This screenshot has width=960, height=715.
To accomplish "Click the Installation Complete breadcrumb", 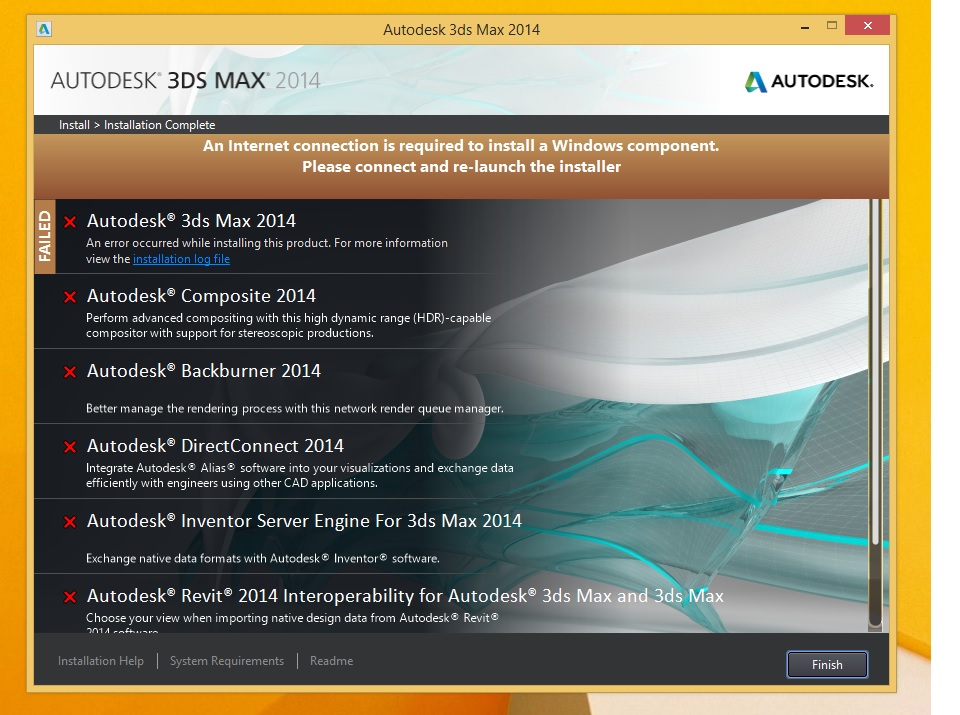I will [159, 125].
